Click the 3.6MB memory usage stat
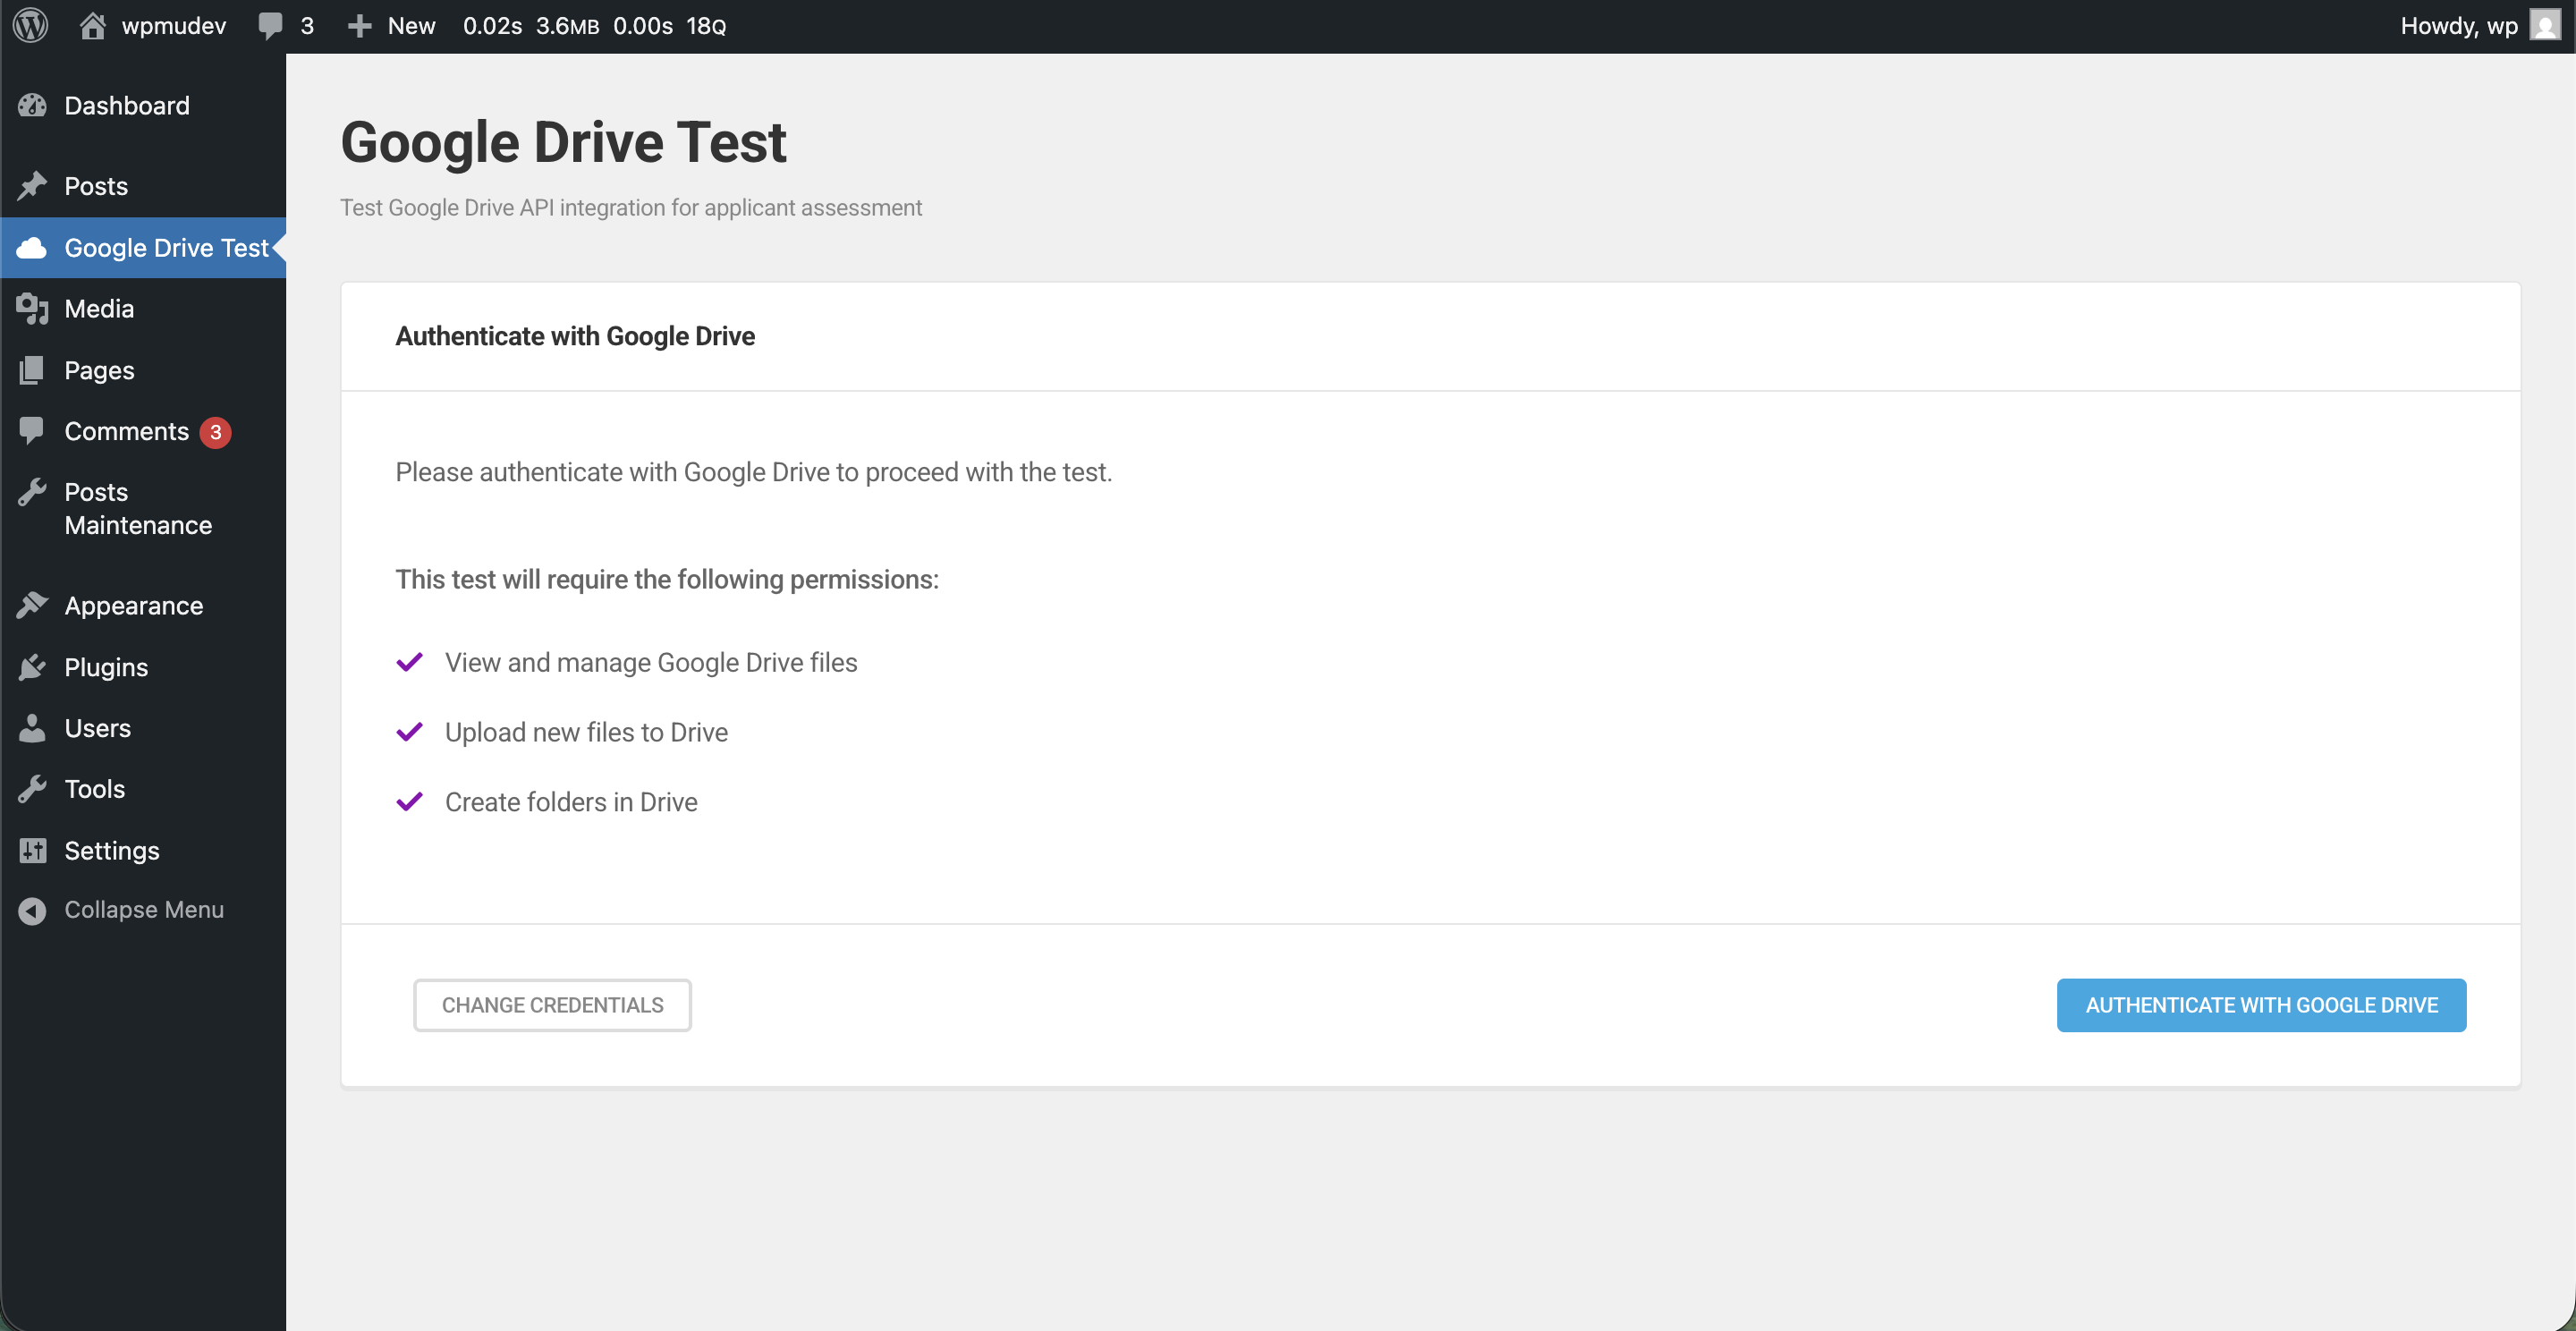The image size is (2576, 1331). point(567,26)
